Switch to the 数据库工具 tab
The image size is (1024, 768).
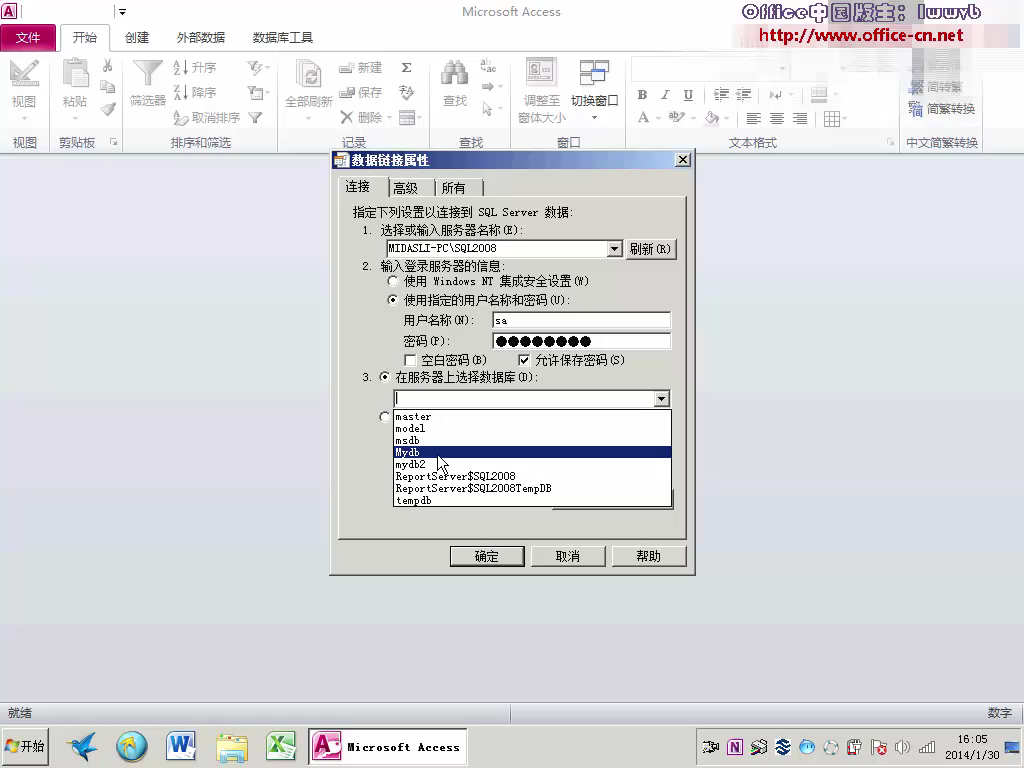coord(283,38)
